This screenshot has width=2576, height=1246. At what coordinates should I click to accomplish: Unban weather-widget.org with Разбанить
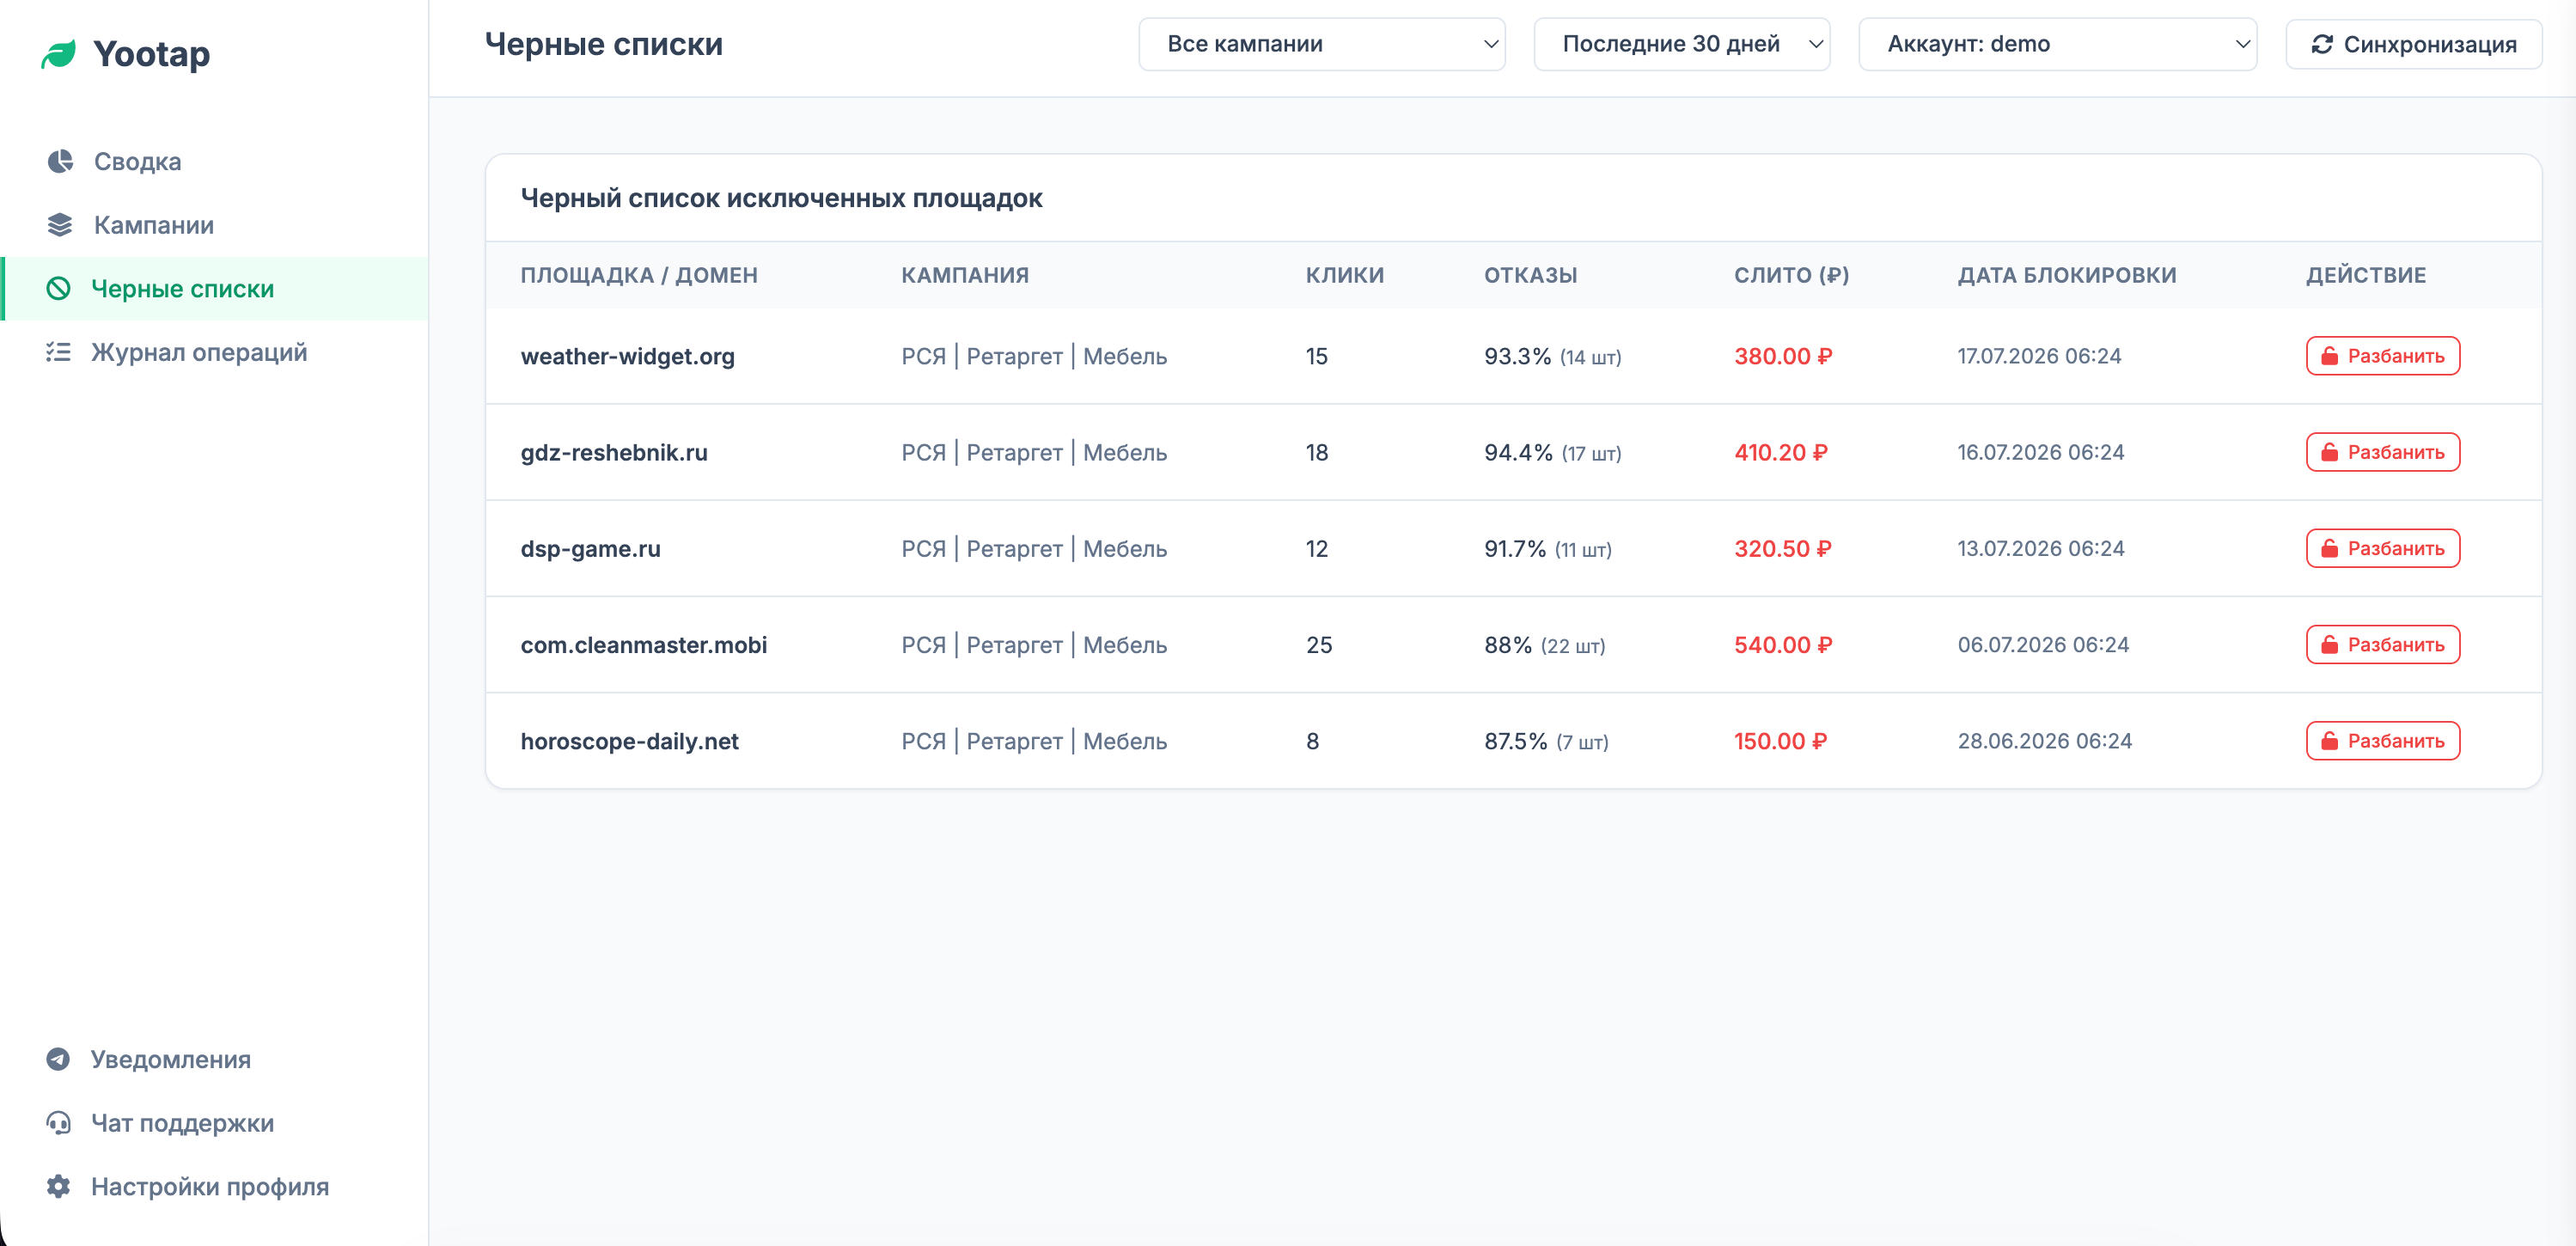pyautogui.click(x=2382, y=356)
